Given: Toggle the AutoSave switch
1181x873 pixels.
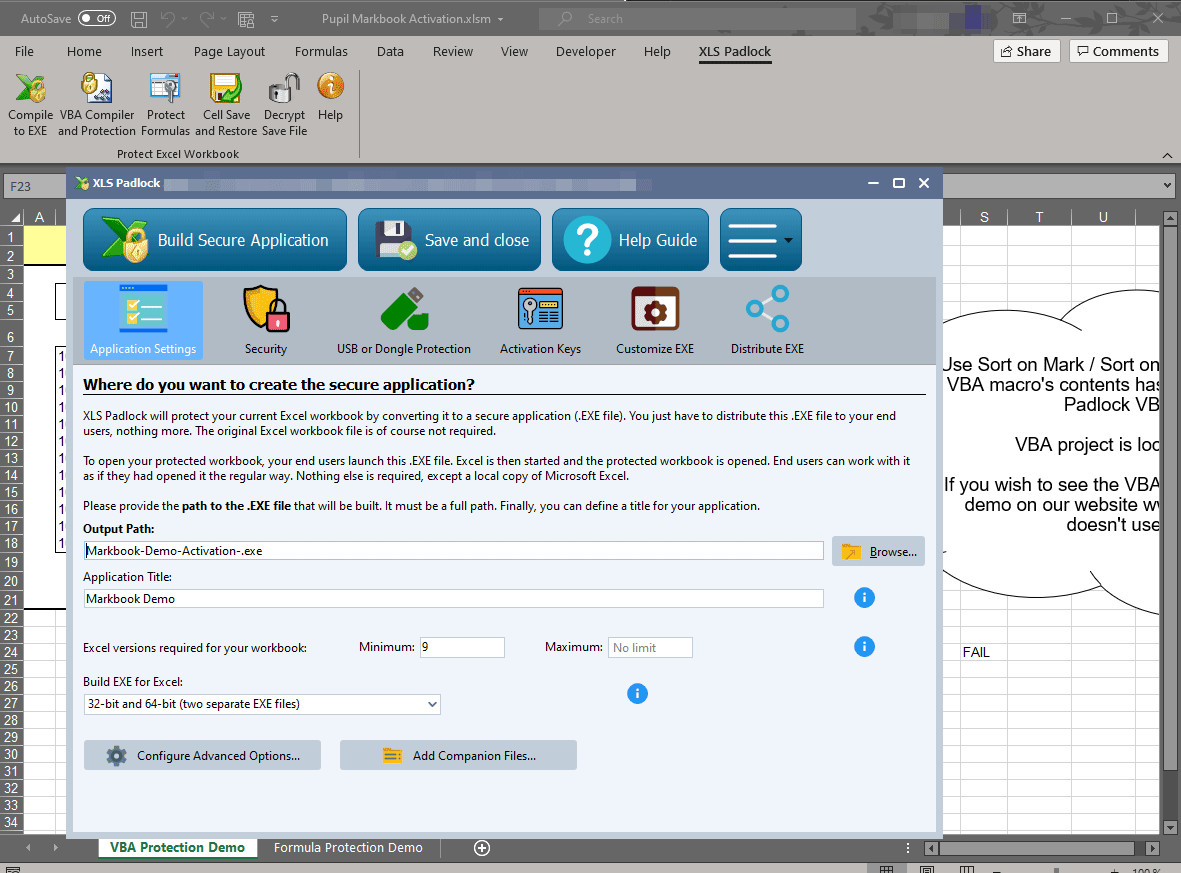Looking at the screenshot, I should tap(96, 19).
